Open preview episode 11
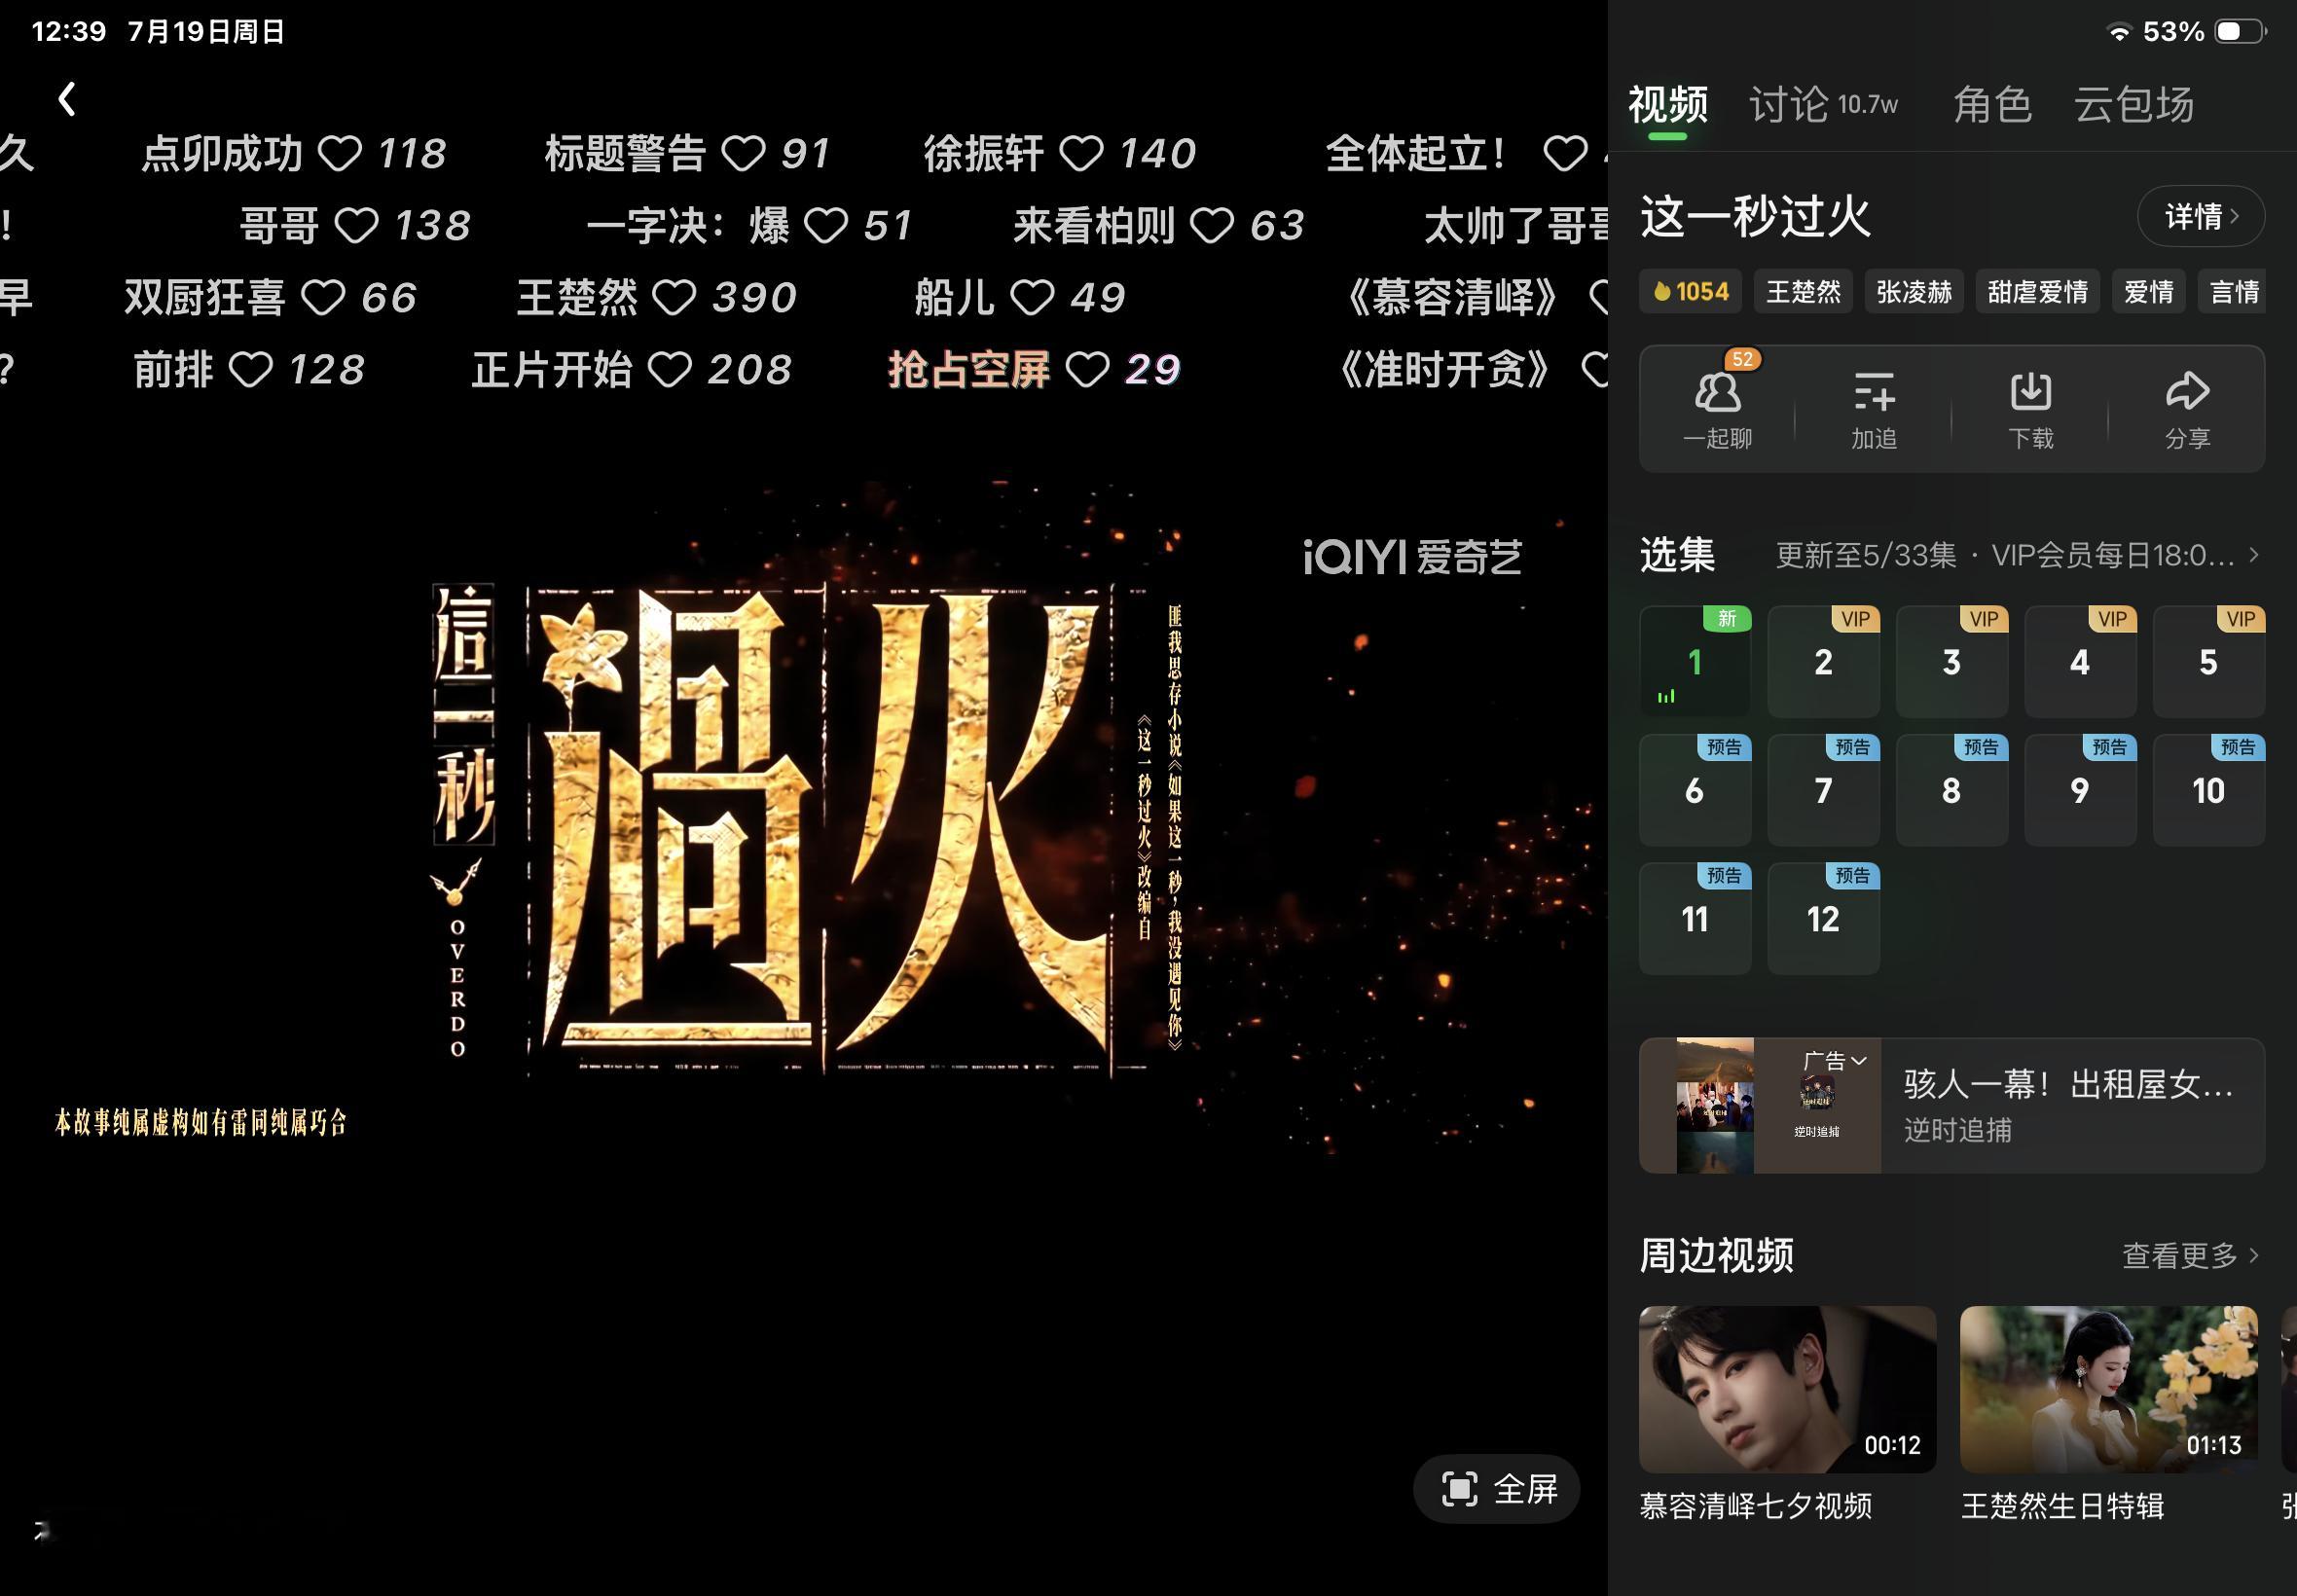Screen dimensions: 2297x1596 [1695, 918]
